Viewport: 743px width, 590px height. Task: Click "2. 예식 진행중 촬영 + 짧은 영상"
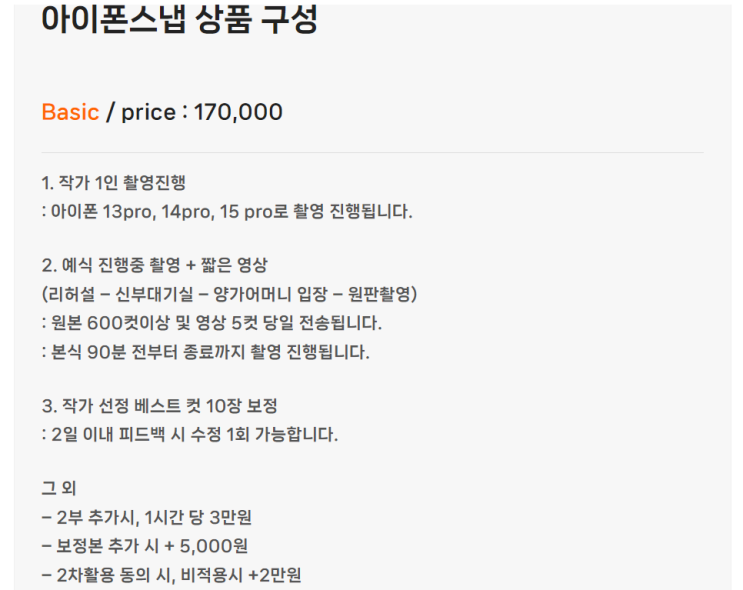click(x=154, y=266)
